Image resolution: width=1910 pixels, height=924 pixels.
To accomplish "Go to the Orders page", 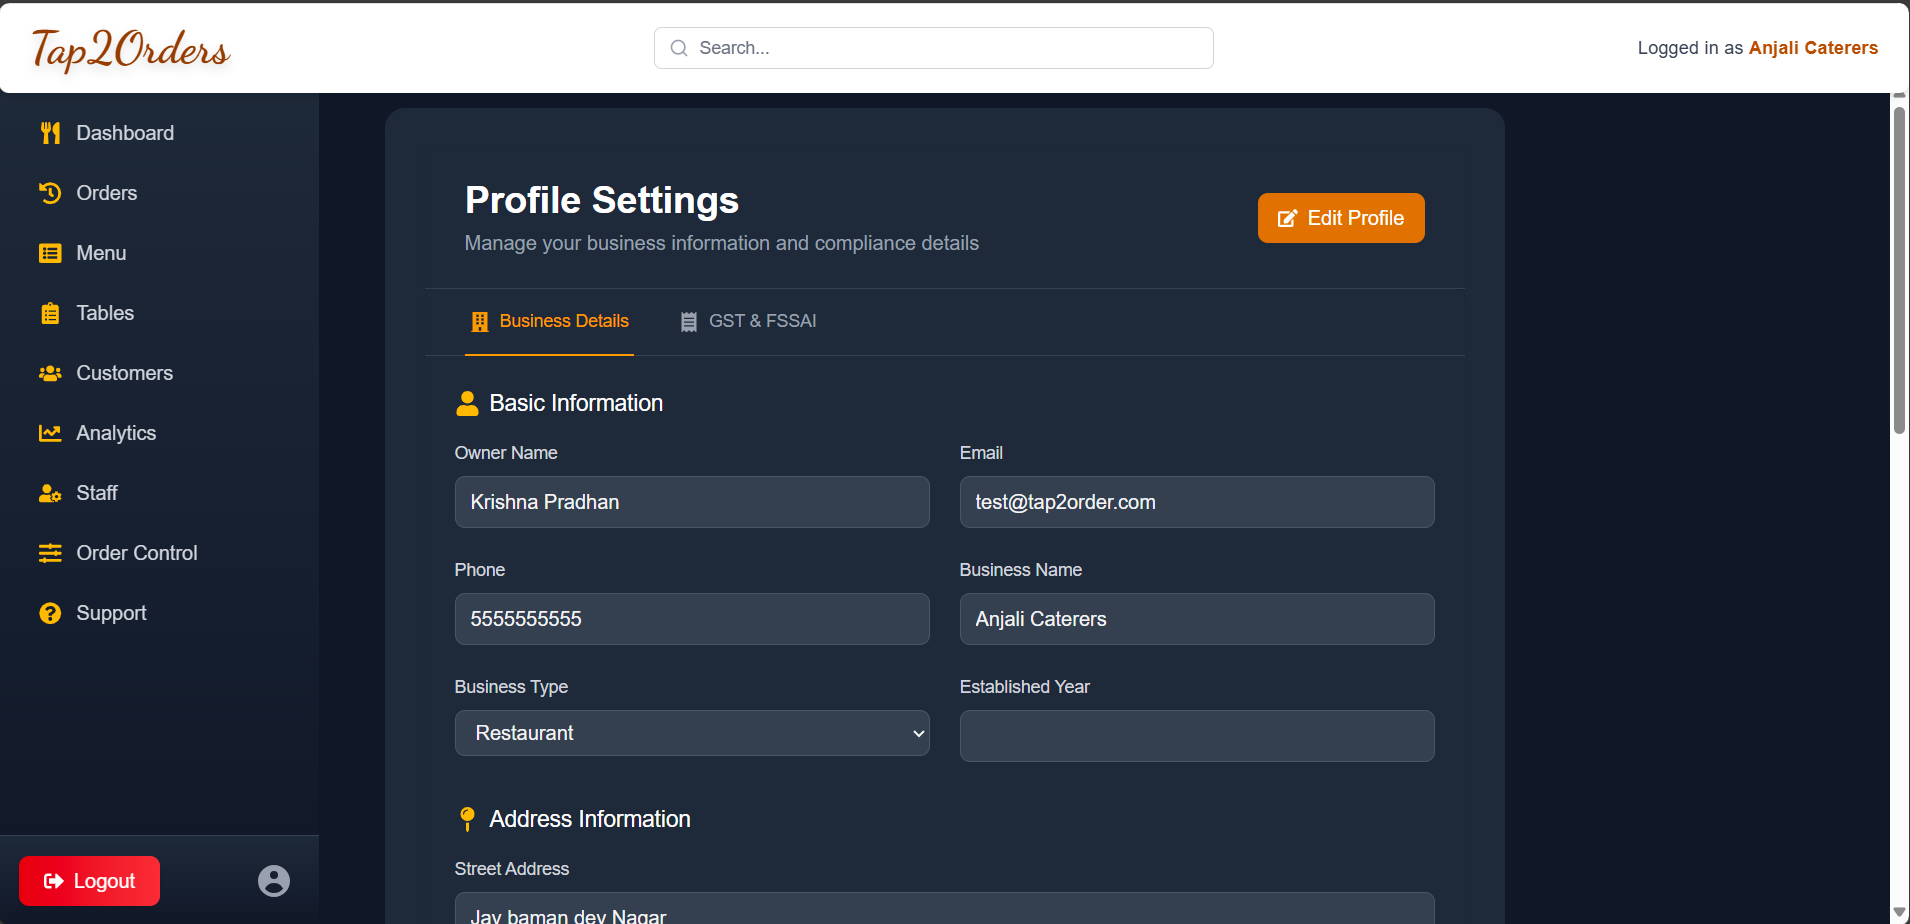I will pyautogui.click(x=107, y=193).
